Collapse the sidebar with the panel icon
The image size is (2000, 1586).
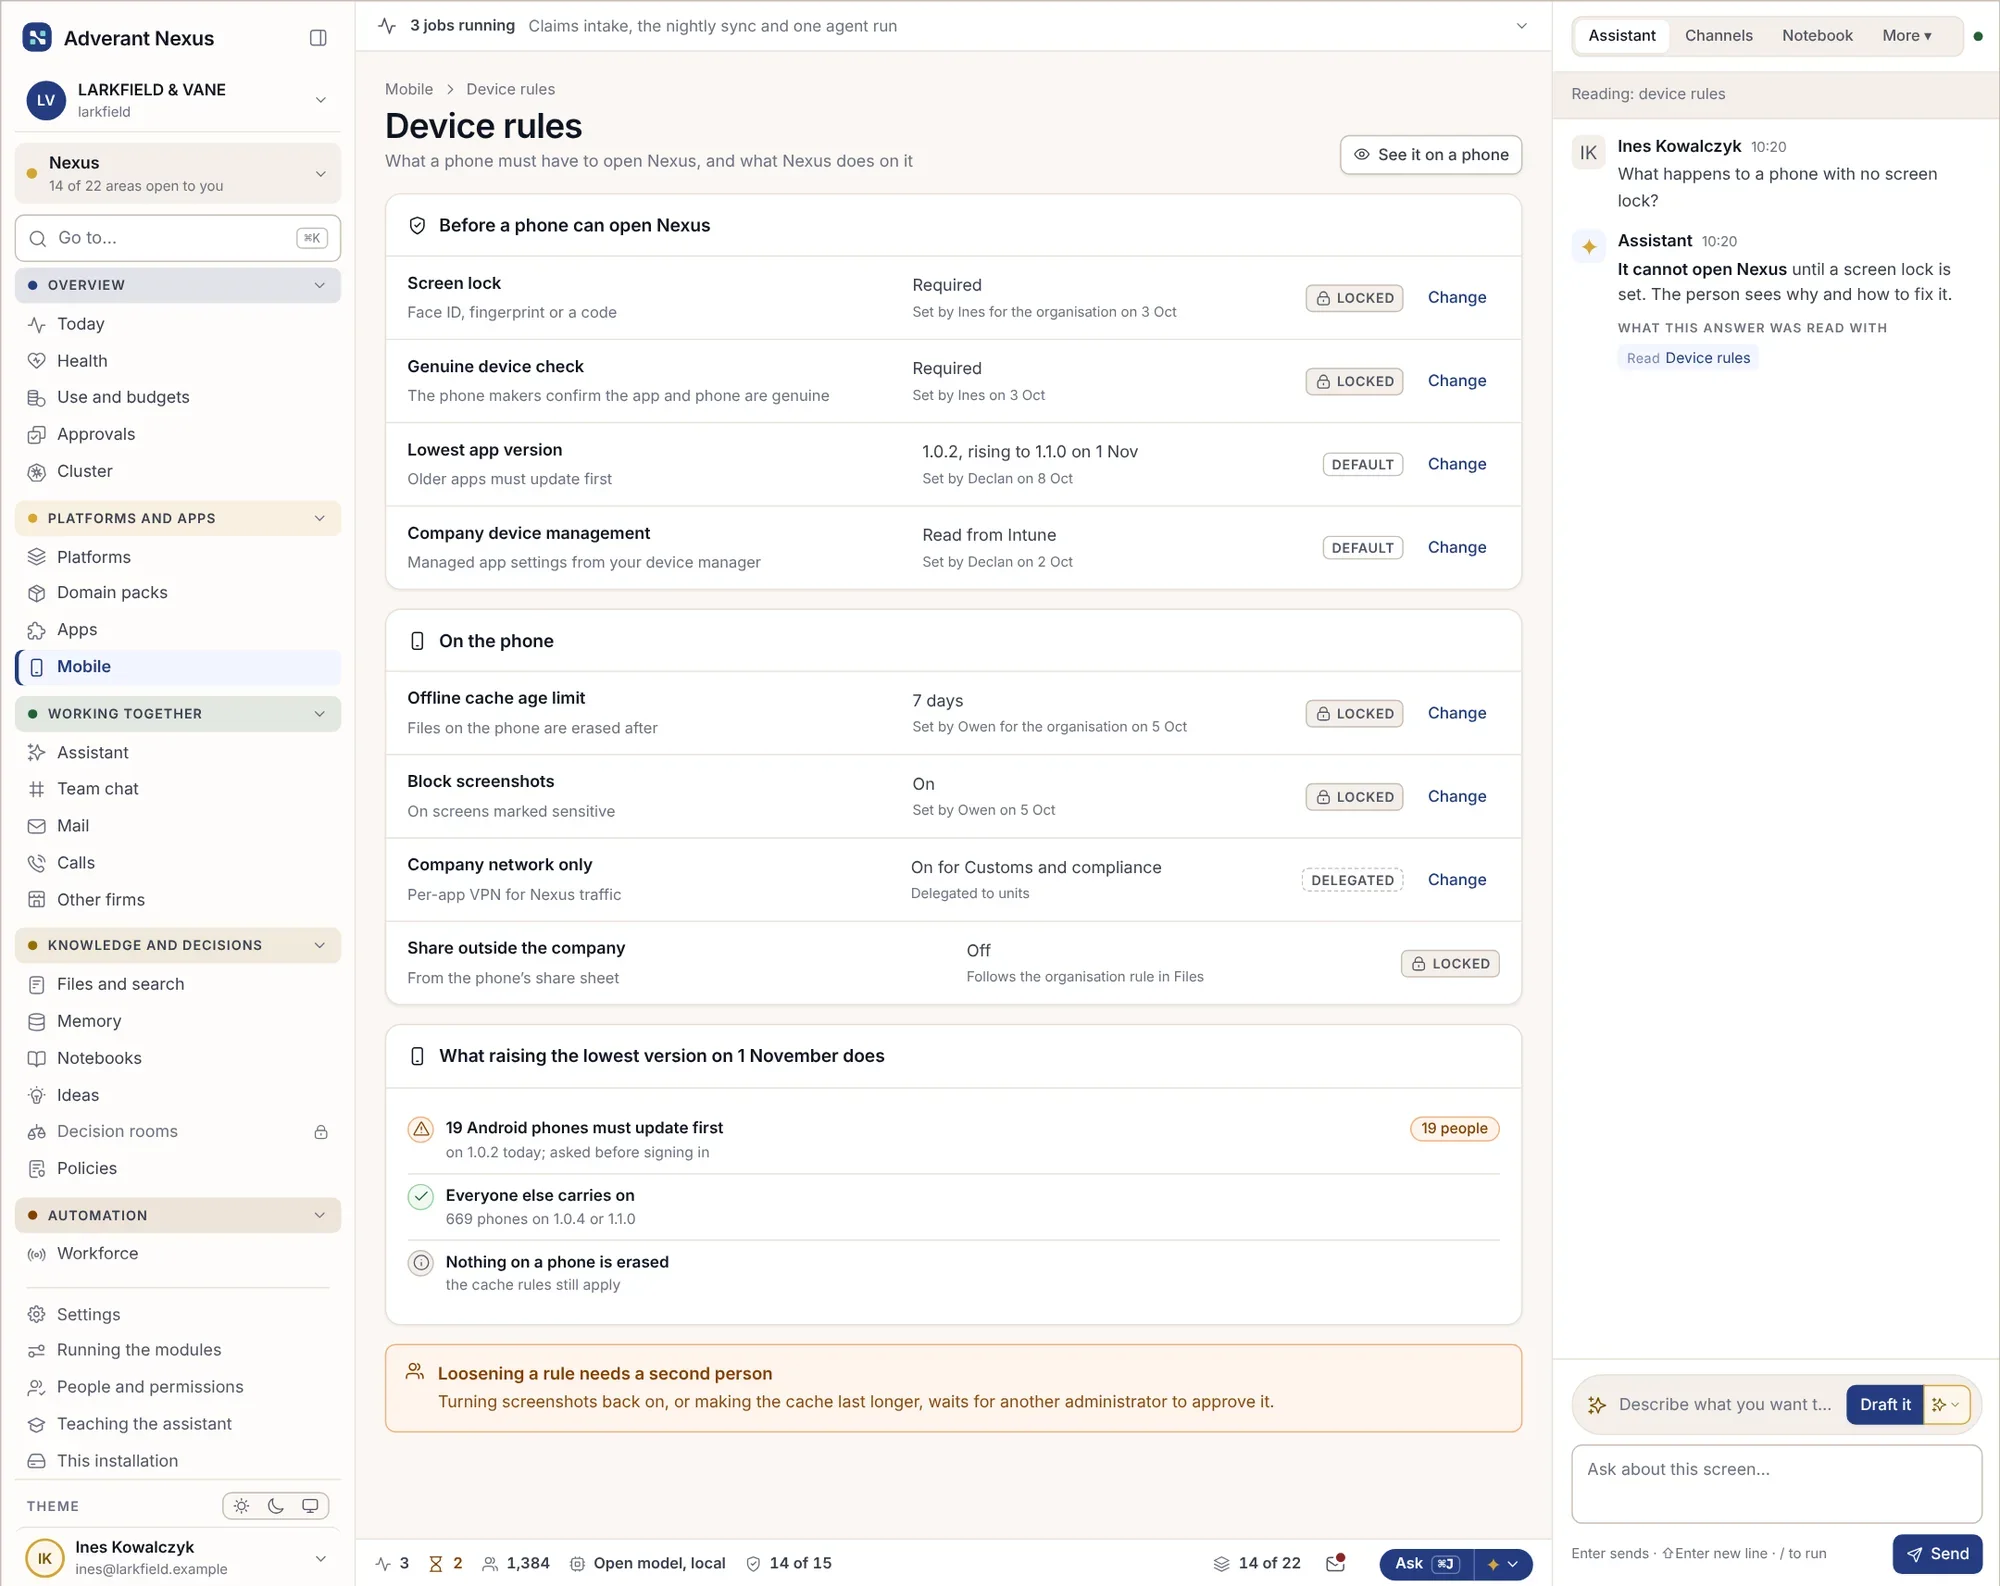318,38
